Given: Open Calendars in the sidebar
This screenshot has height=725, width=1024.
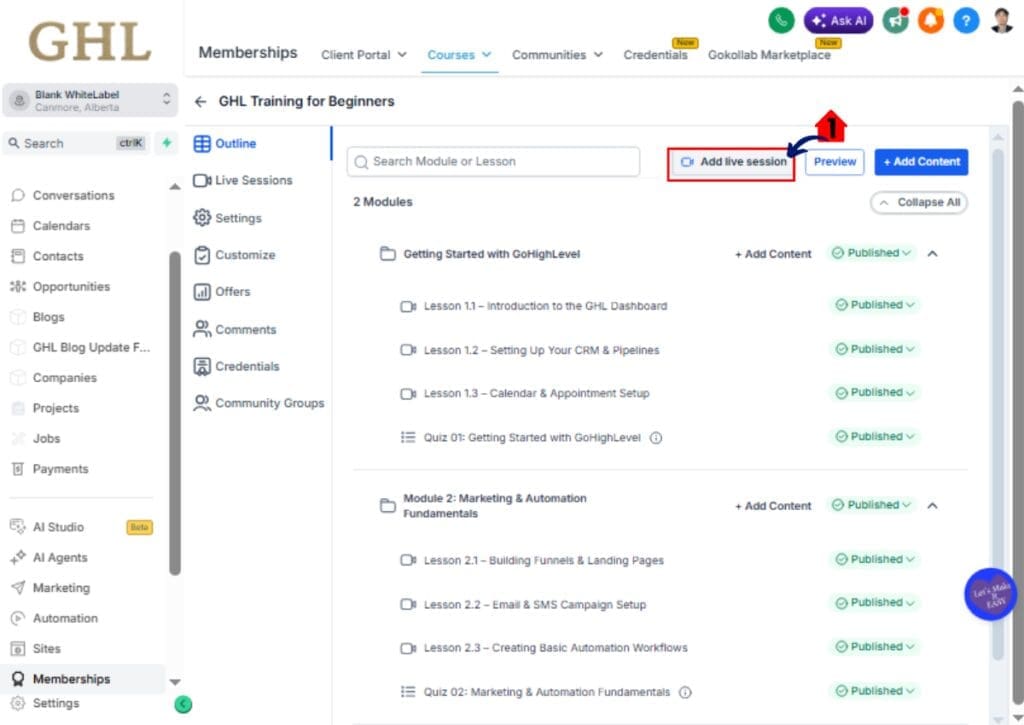Looking at the screenshot, I should click(61, 226).
